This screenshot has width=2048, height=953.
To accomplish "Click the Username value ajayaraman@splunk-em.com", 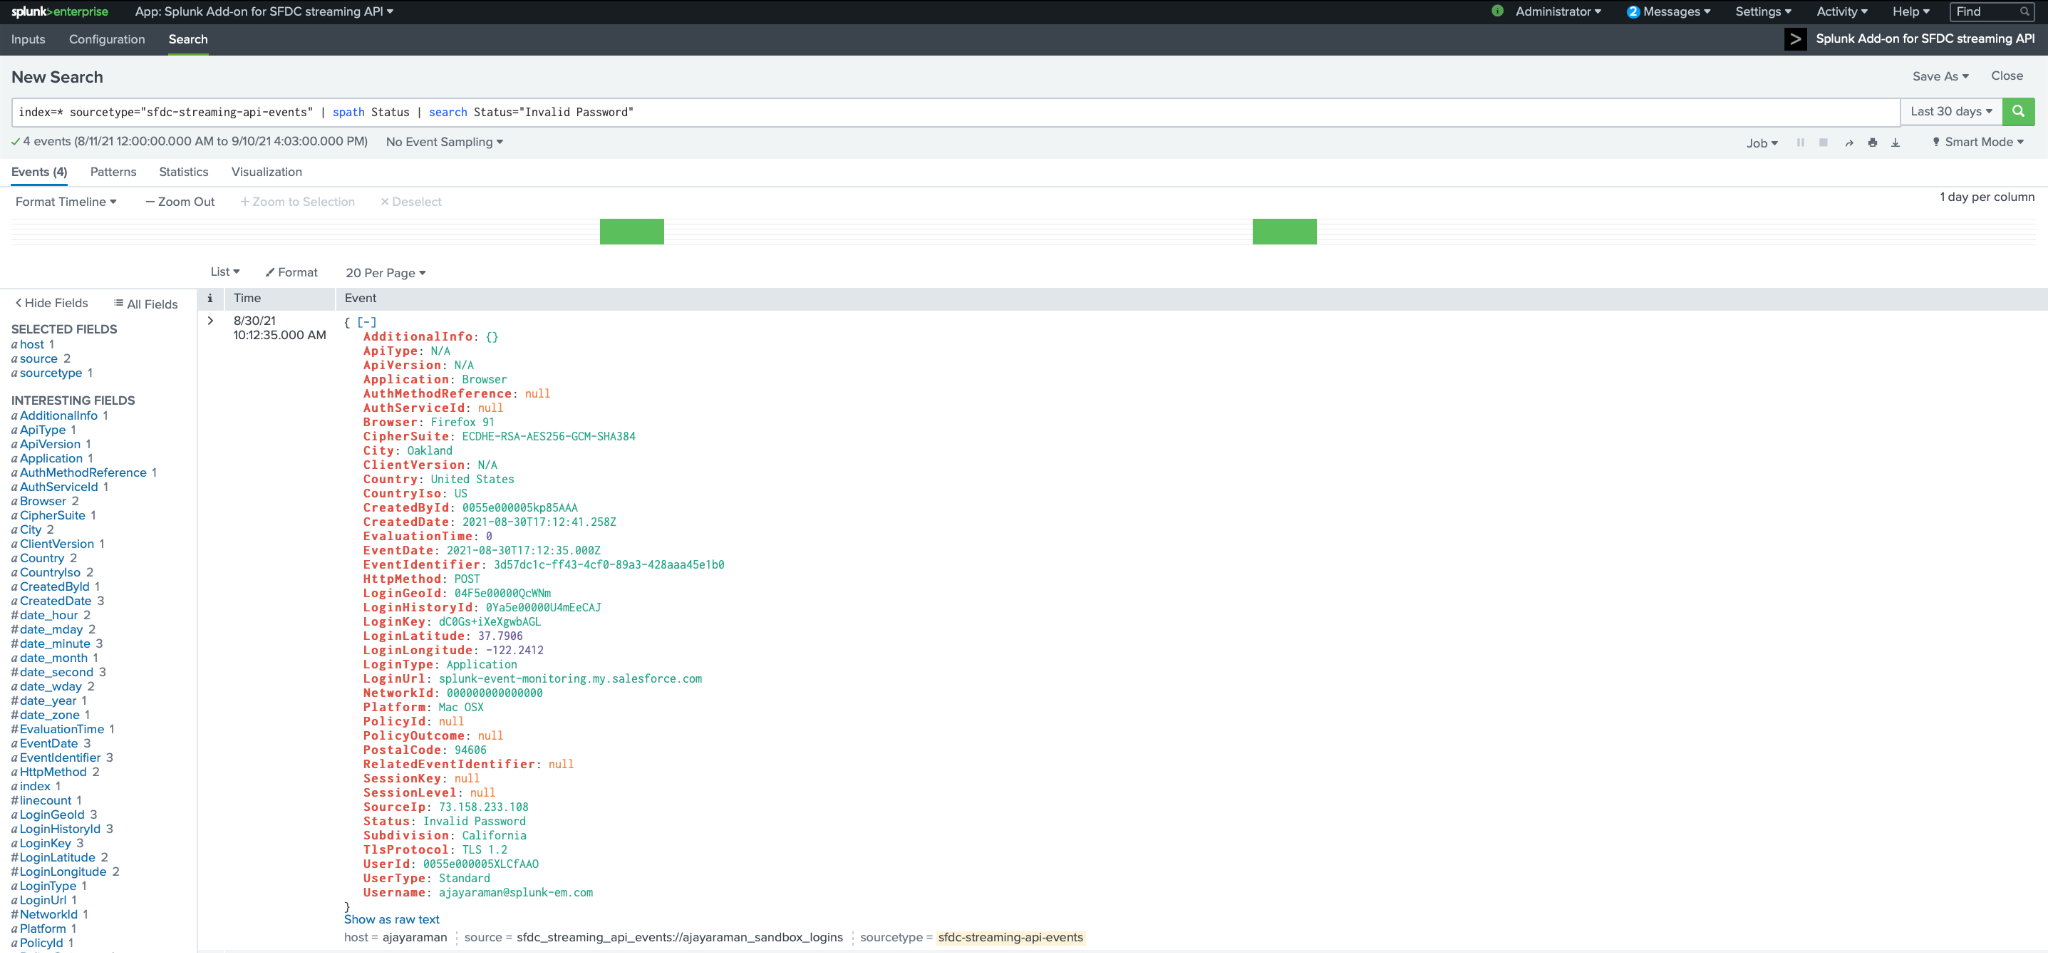I will point(516,893).
